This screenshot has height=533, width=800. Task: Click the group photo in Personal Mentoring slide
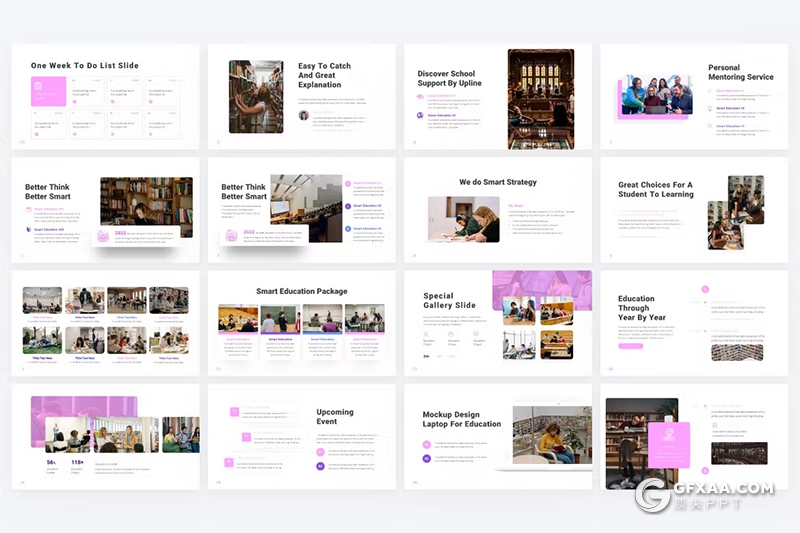656,95
